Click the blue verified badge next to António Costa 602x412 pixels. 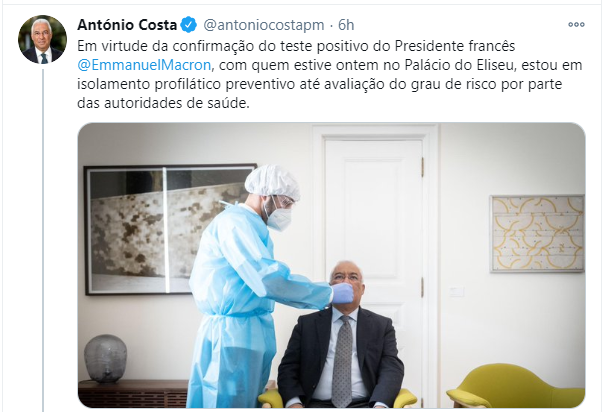(x=189, y=25)
